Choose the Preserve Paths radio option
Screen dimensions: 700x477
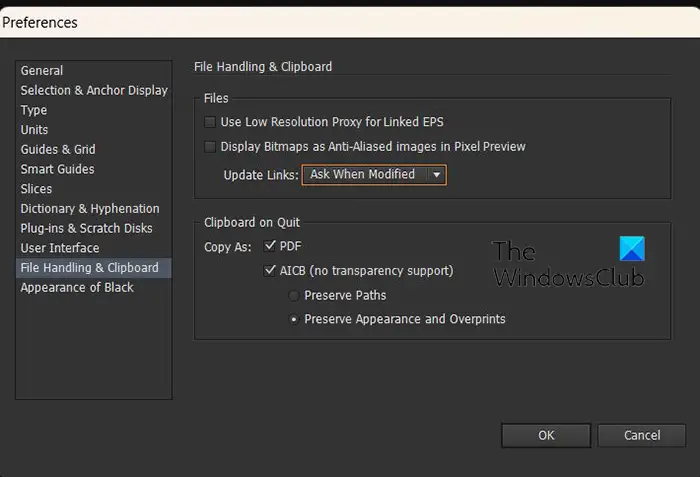[294, 296]
